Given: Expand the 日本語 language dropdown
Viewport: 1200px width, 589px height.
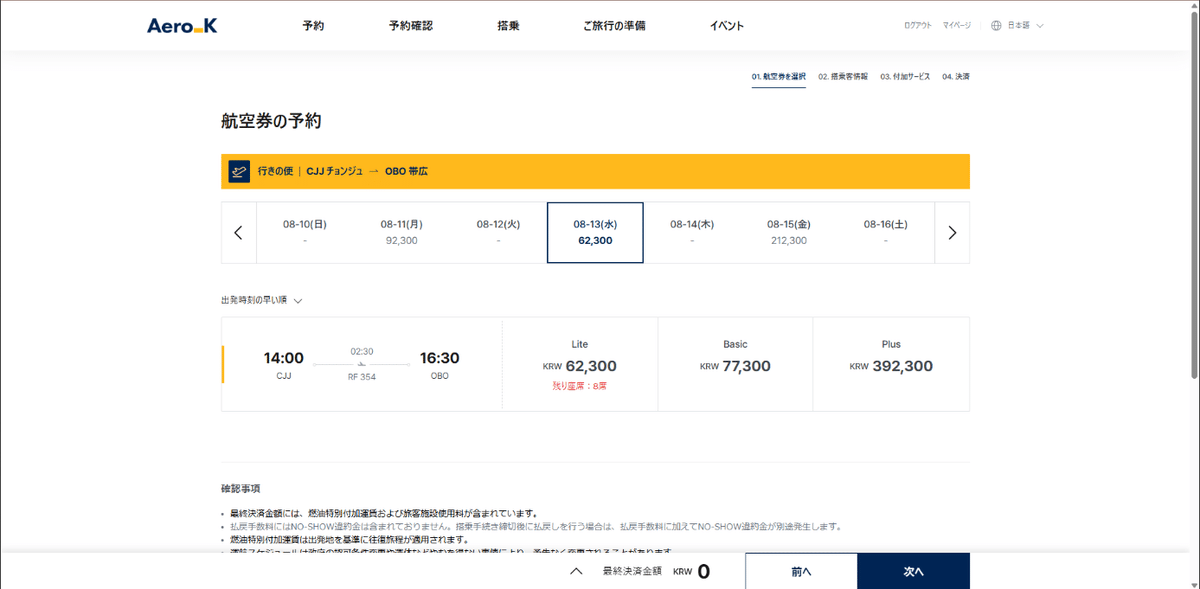Looking at the screenshot, I should (1025, 26).
